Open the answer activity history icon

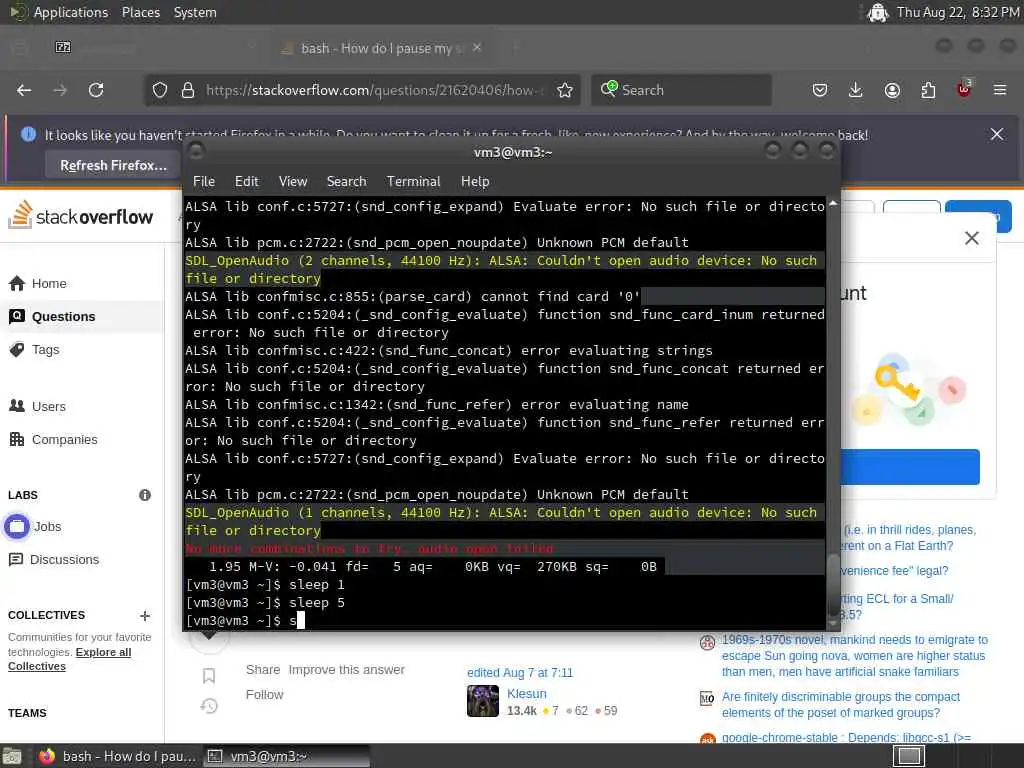tap(209, 706)
